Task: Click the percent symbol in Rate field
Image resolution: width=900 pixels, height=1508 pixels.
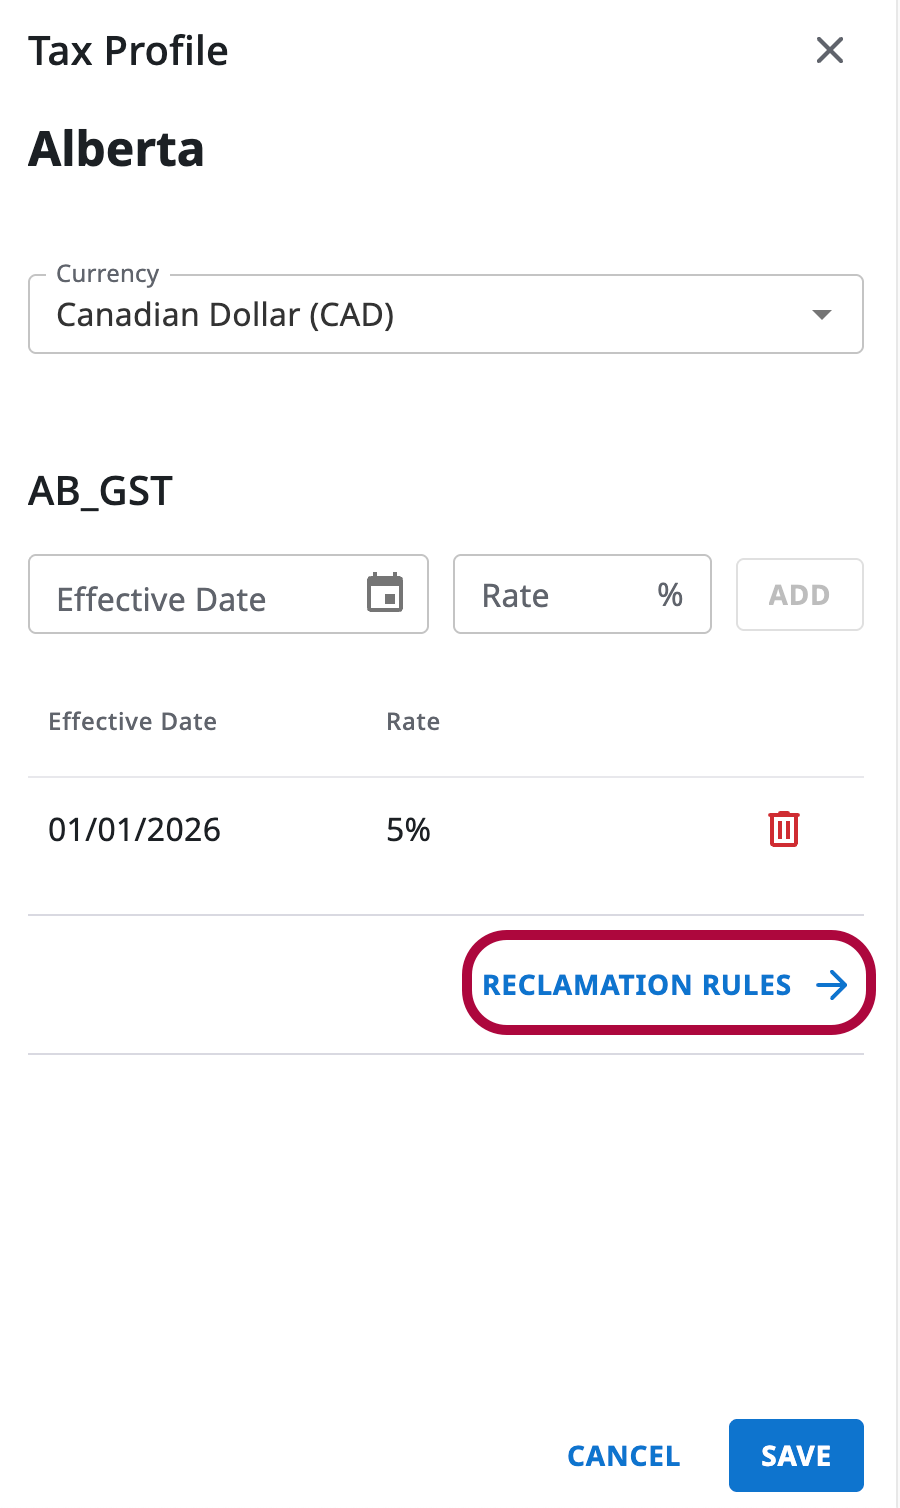Action: [670, 595]
